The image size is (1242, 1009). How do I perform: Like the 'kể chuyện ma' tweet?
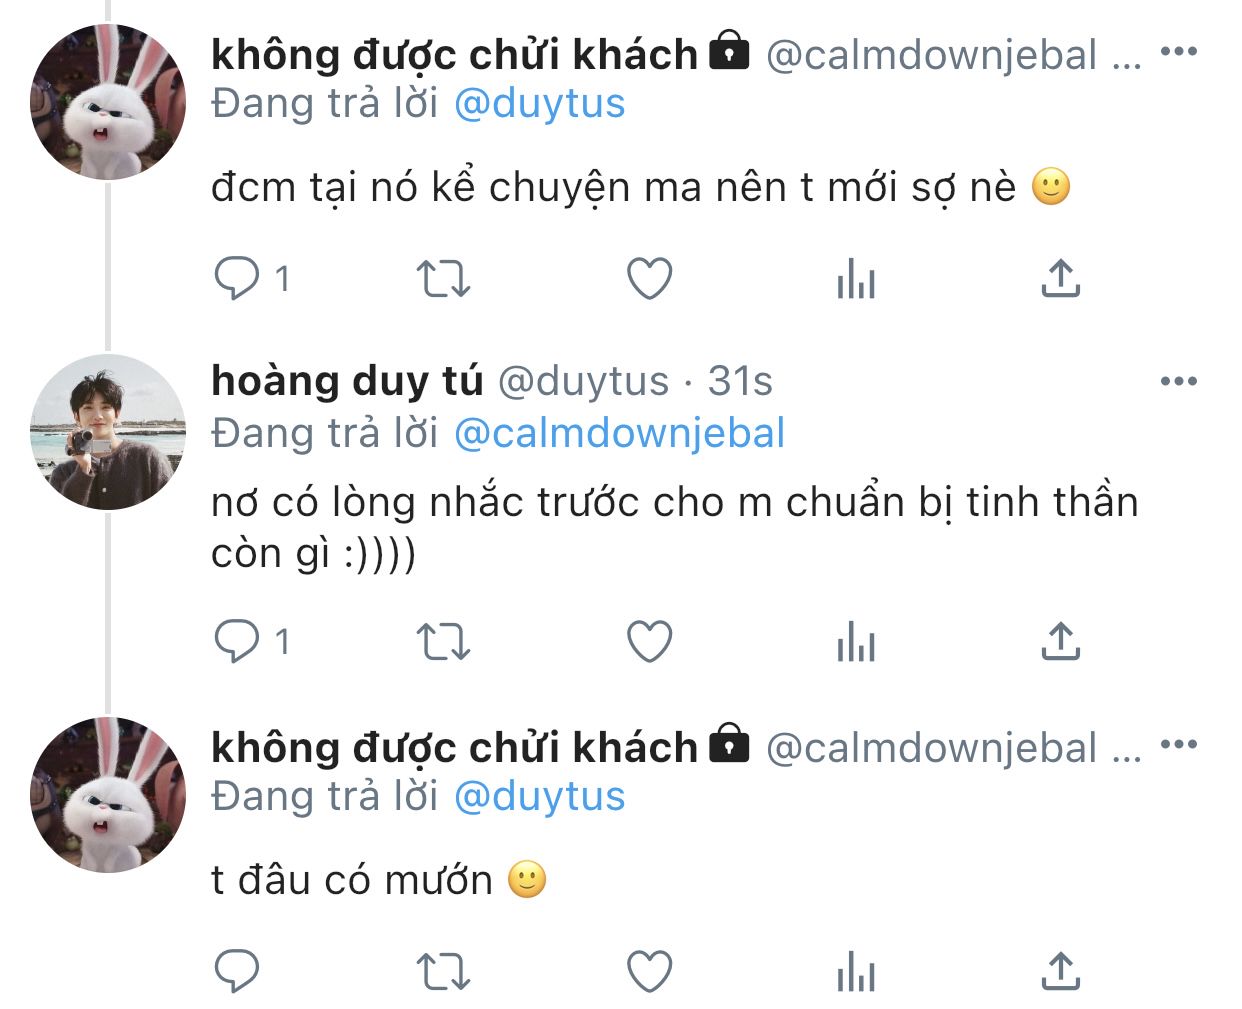click(649, 279)
